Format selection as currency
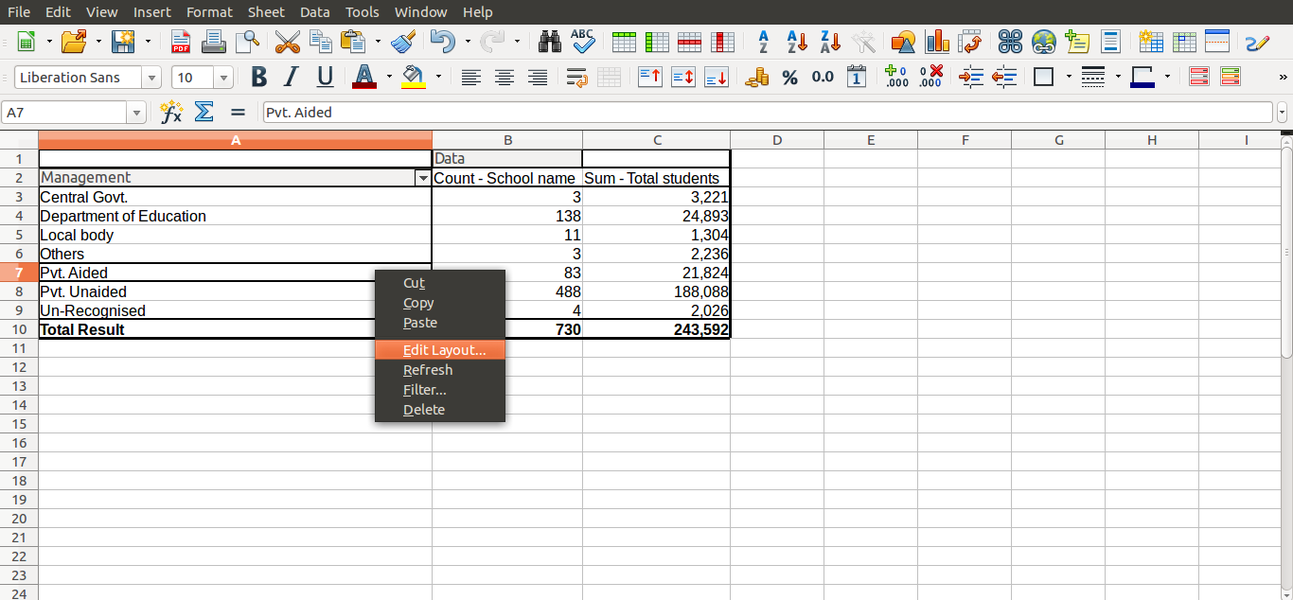1293x600 pixels. click(756, 76)
